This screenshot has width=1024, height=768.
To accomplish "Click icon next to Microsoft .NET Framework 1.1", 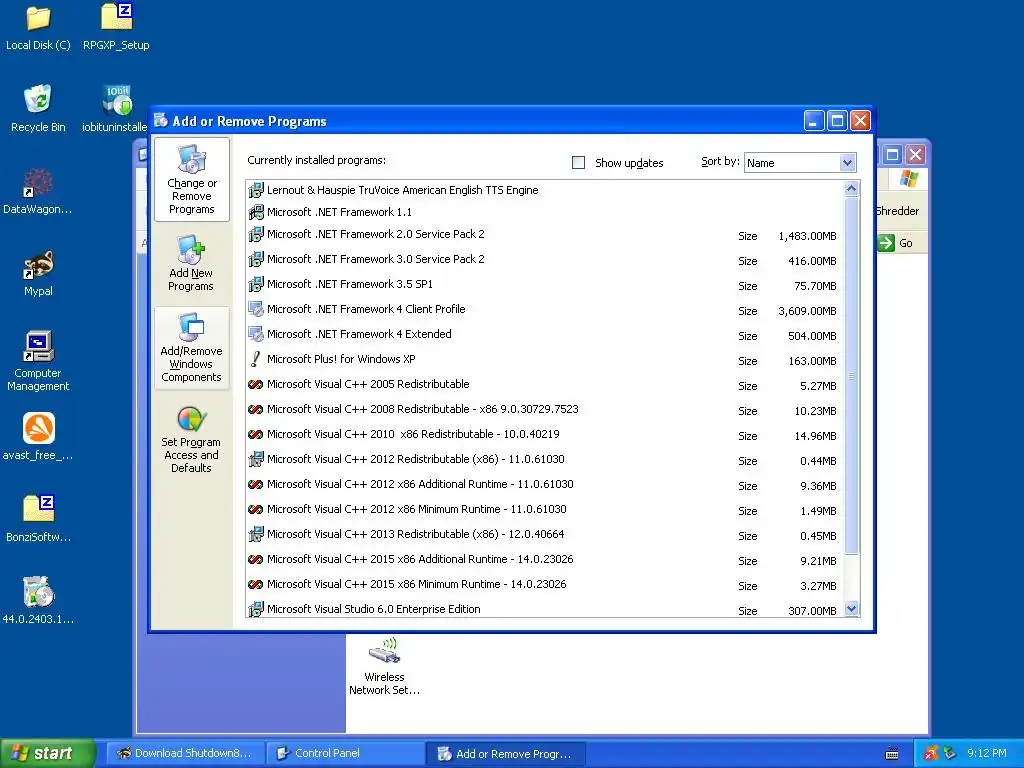I will click(x=256, y=212).
